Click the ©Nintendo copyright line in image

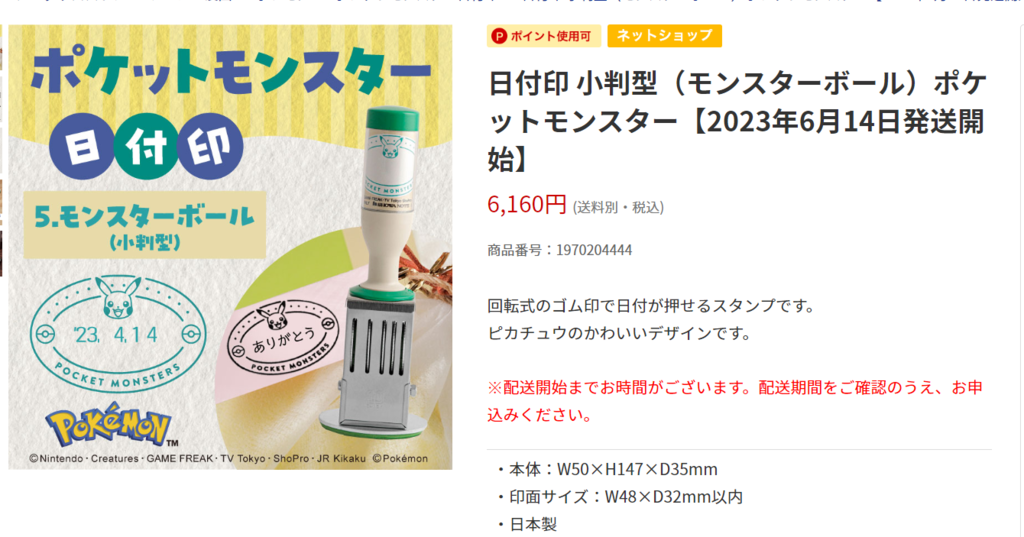click(x=229, y=459)
